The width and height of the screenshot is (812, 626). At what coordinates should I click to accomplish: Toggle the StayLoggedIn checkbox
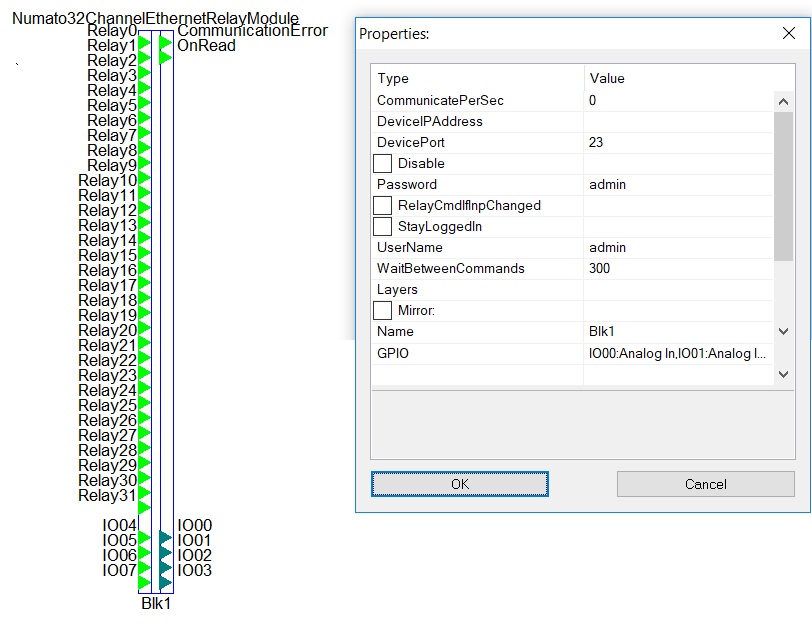pyautogui.click(x=382, y=226)
